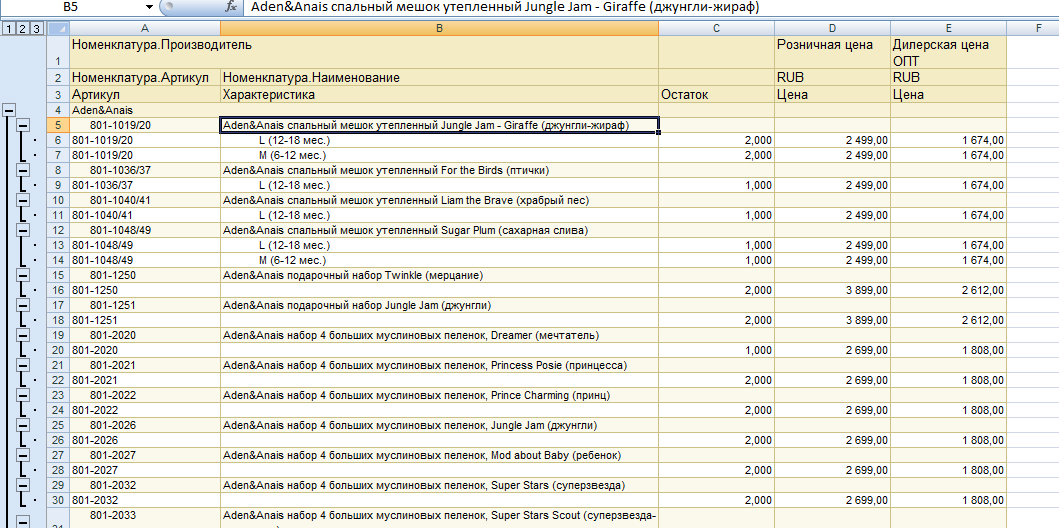The width and height of the screenshot is (1059, 528).
Task: Click the 'Остаток' header cell
Action: click(x=716, y=95)
